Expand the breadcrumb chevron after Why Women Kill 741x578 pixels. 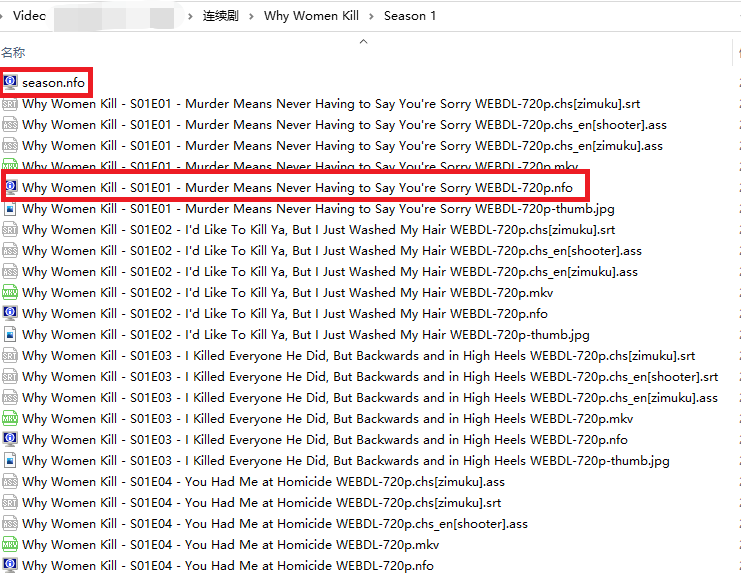[x=370, y=16]
